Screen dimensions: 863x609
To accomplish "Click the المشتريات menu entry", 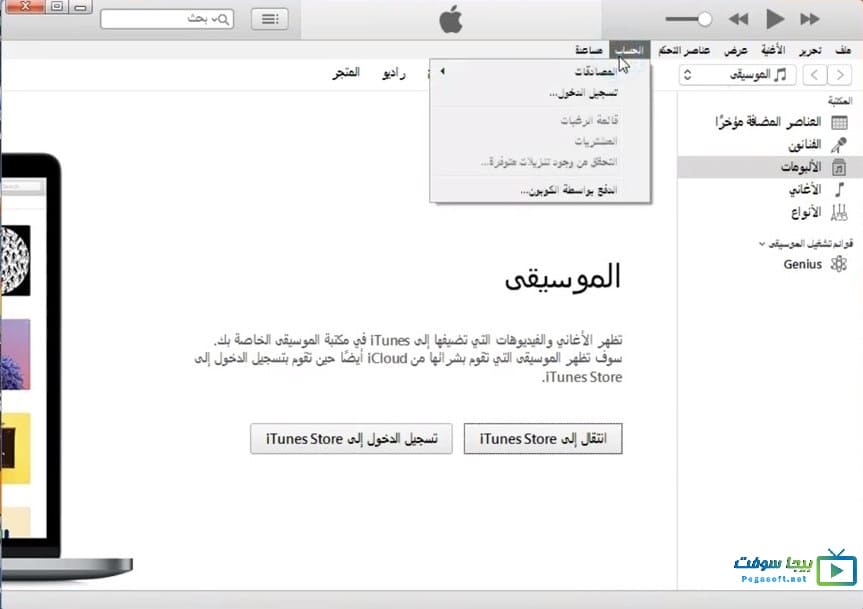I will coord(540,141).
